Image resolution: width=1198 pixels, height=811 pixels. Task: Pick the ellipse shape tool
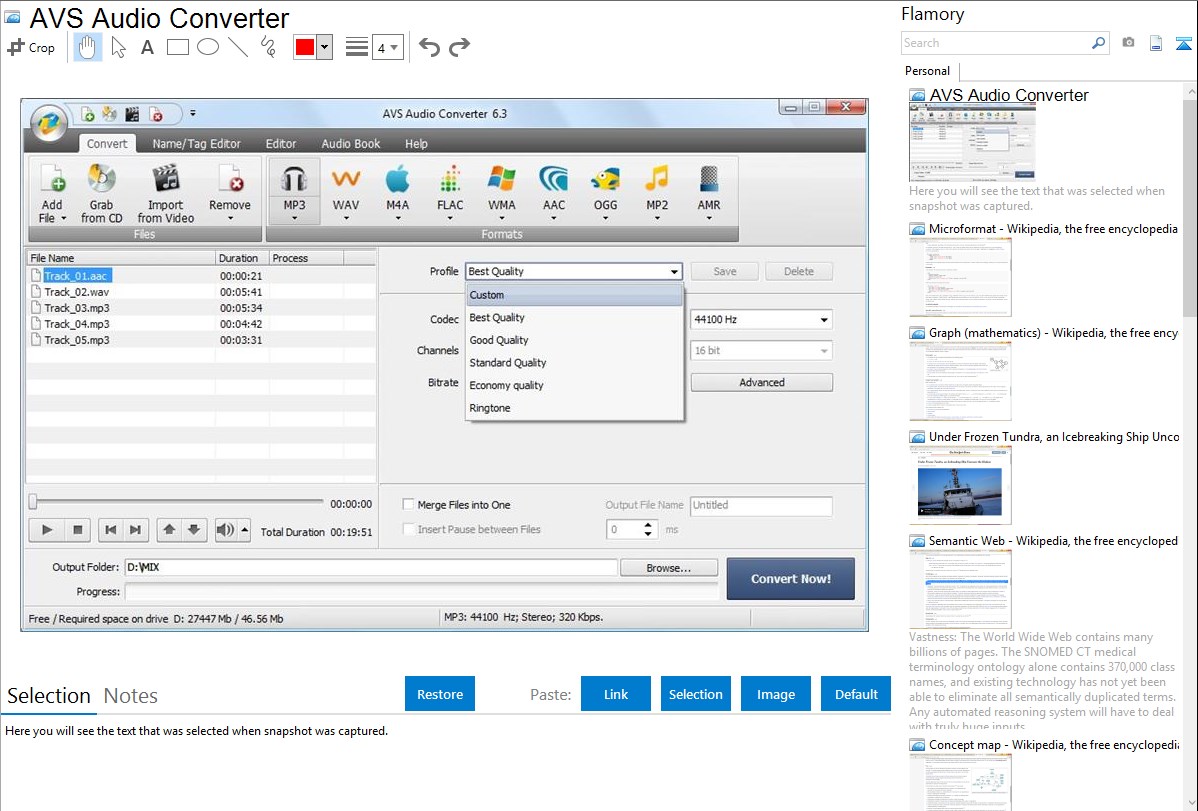pos(208,47)
